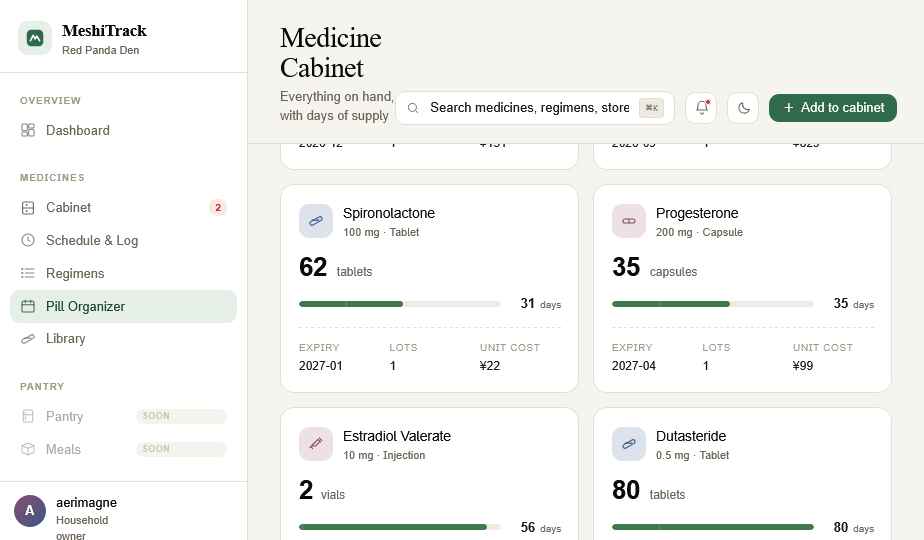The height and width of the screenshot is (540, 924).
Task: Click the Cabinet badge showing 2
Action: tap(218, 208)
